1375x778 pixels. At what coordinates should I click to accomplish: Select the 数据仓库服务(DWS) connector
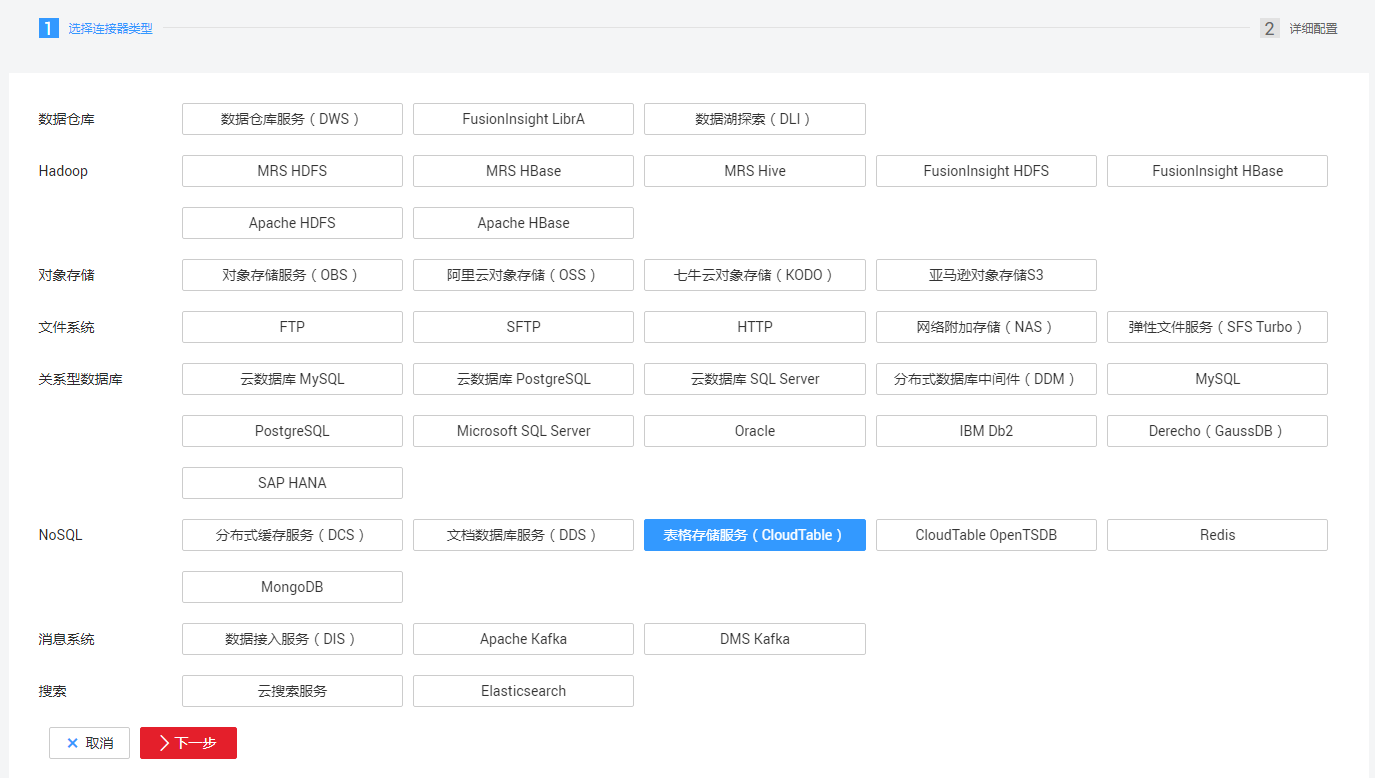[292, 119]
